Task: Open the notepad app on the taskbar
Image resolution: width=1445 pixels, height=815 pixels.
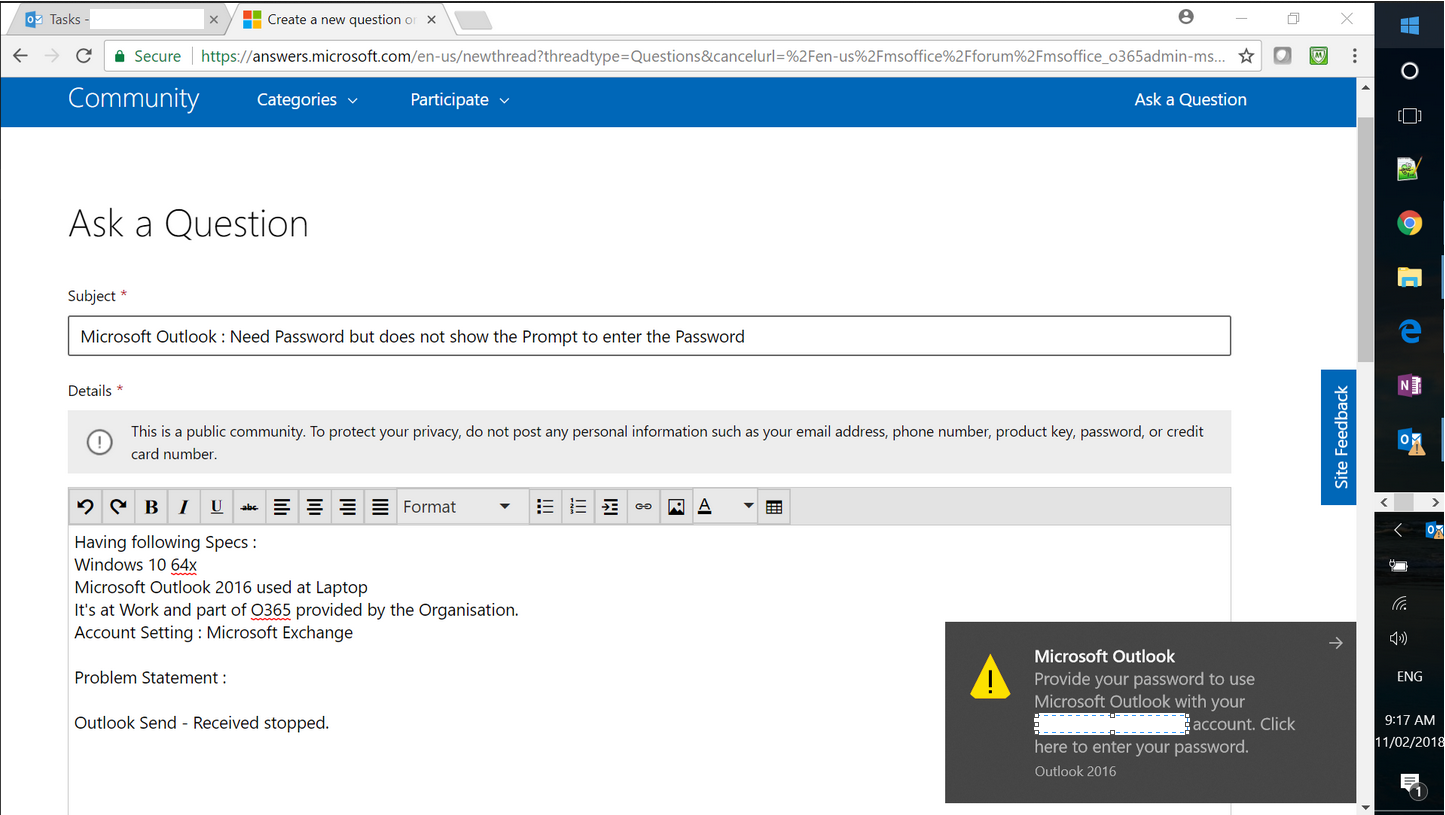Action: coord(1410,169)
